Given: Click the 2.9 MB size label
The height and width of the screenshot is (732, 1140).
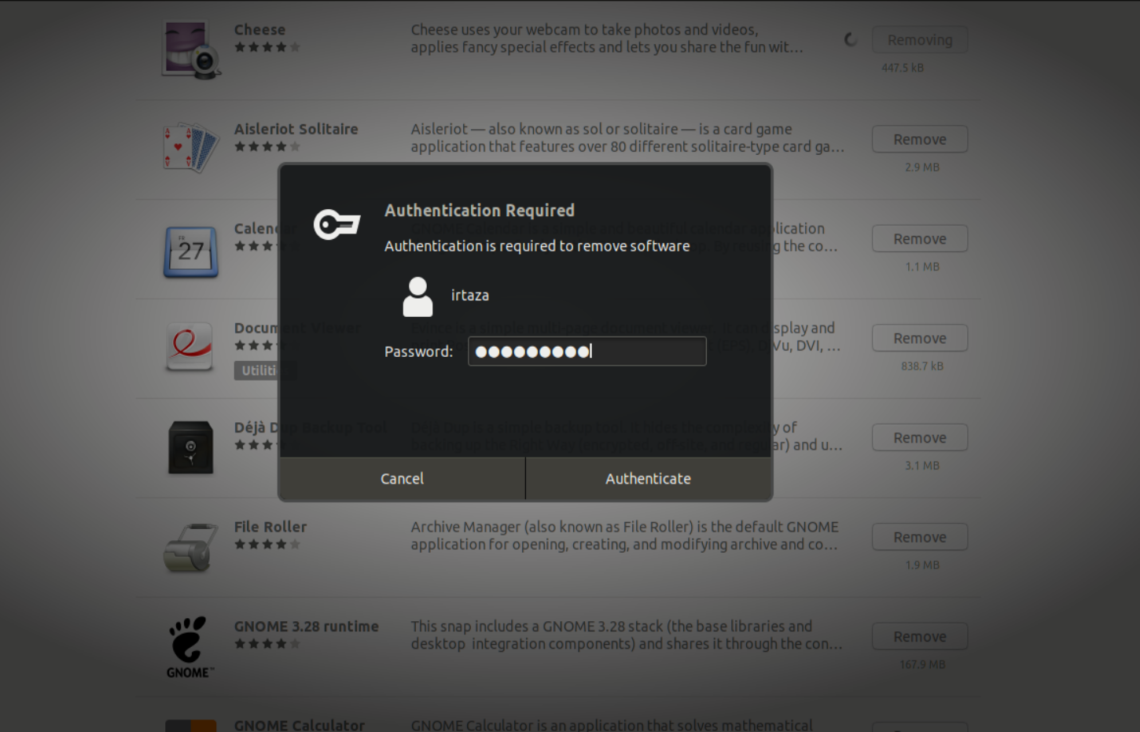Looking at the screenshot, I should pos(922,167).
